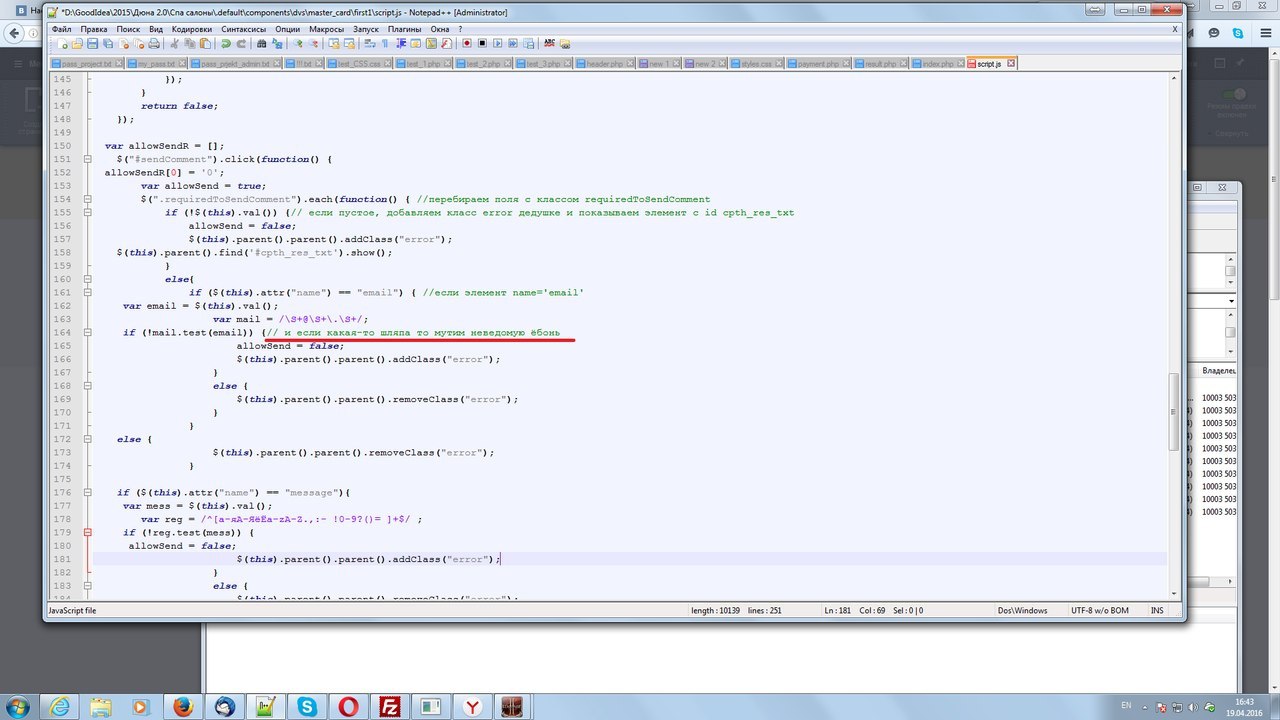Switch to the styles.css tab
The height and width of the screenshot is (720, 1280).
tap(755, 63)
